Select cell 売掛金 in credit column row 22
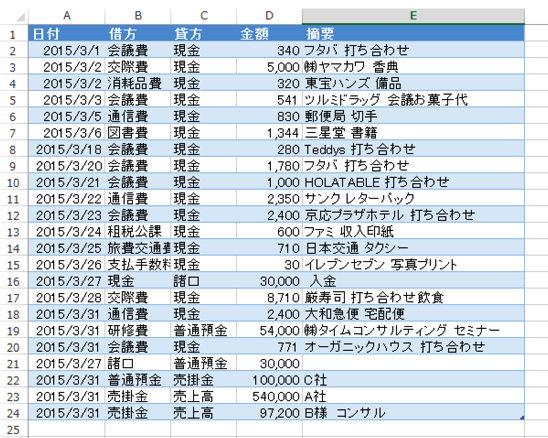Screen dimensions: 548x438 (203, 380)
